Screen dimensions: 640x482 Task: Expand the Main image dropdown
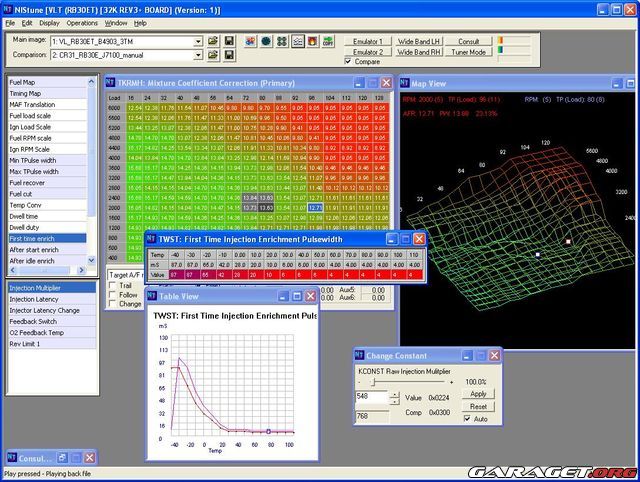pos(196,40)
